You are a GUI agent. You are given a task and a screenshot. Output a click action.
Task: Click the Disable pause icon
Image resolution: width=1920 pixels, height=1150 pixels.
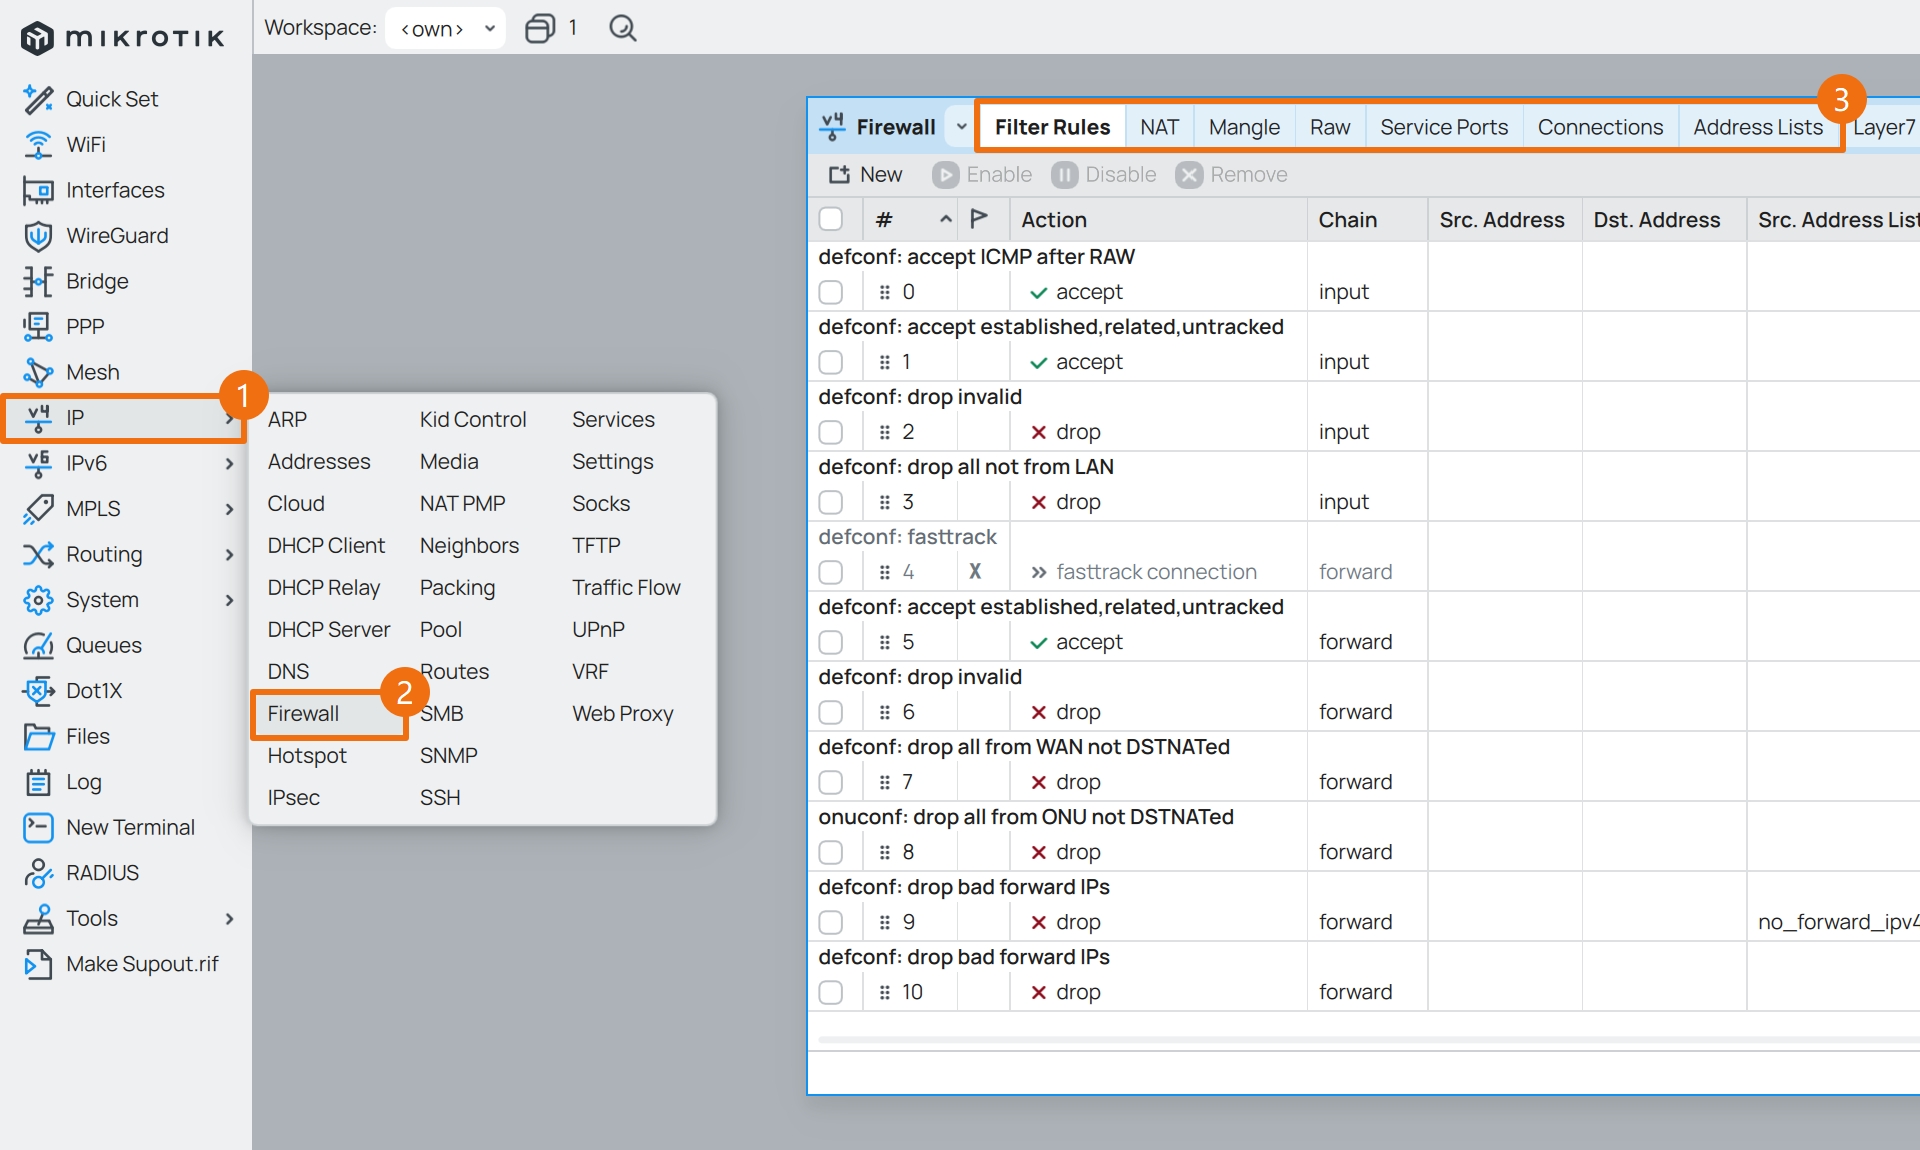click(1064, 175)
